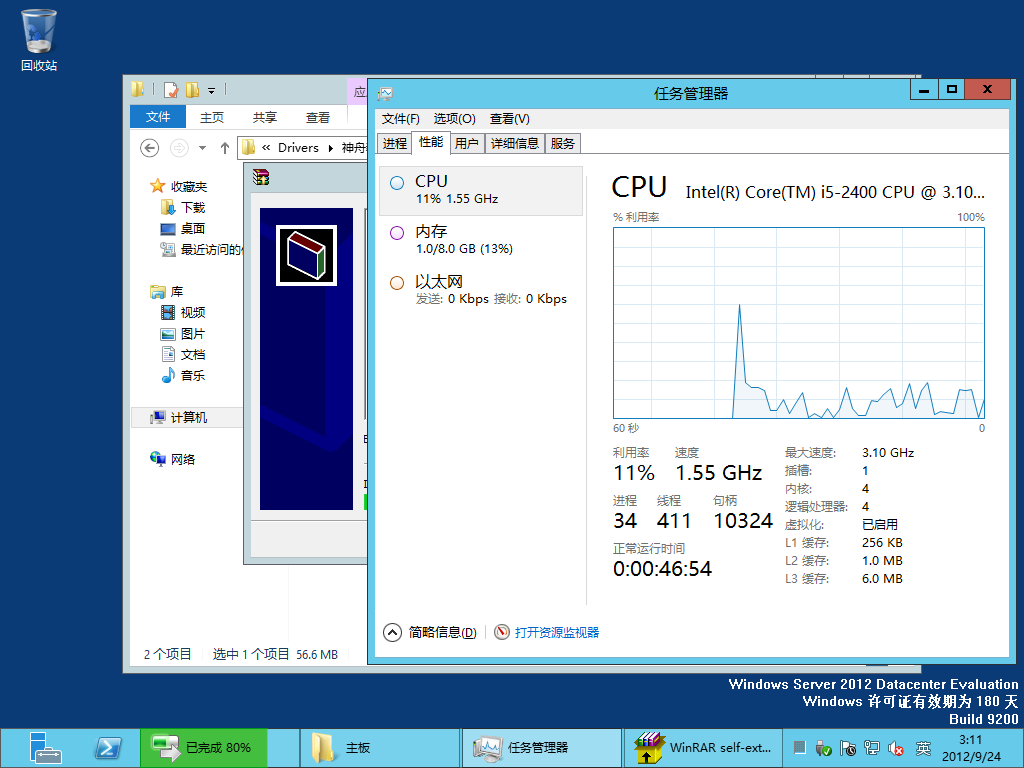Click the leftmost notification tray icon
This screenshot has width=1024, height=768.
(799, 748)
